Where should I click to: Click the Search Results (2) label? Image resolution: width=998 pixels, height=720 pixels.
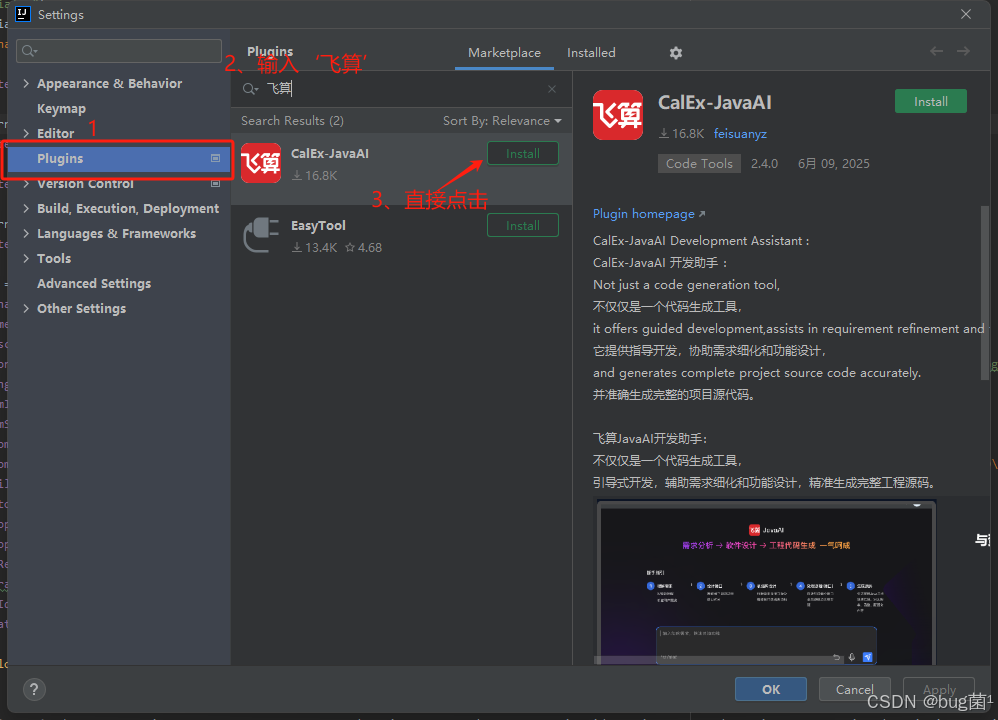(x=292, y=121)
